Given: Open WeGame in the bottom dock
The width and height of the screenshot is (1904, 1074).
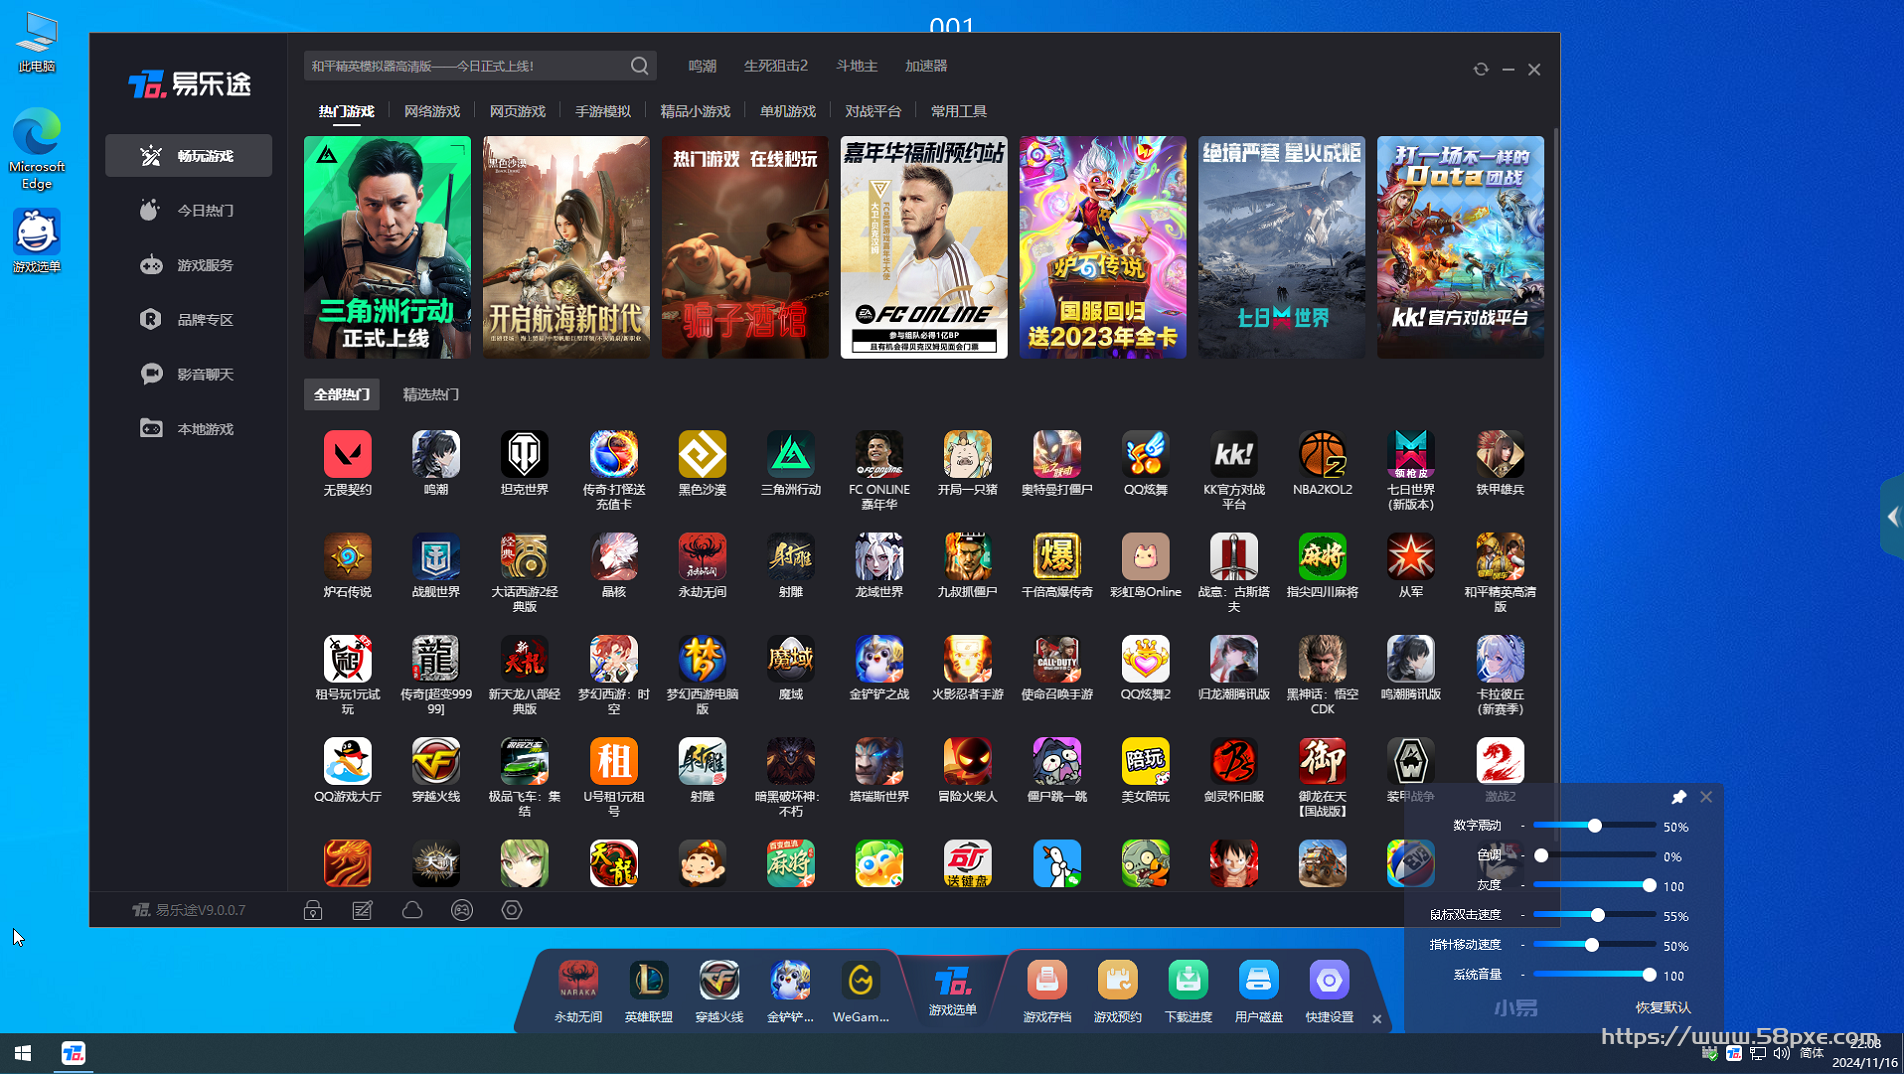Looking at the screenshot, I should tap(860, 990).
